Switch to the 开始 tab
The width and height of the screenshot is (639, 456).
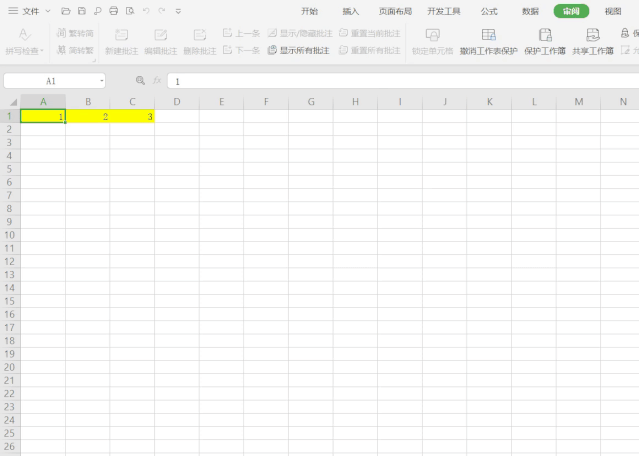coord(310,11)
